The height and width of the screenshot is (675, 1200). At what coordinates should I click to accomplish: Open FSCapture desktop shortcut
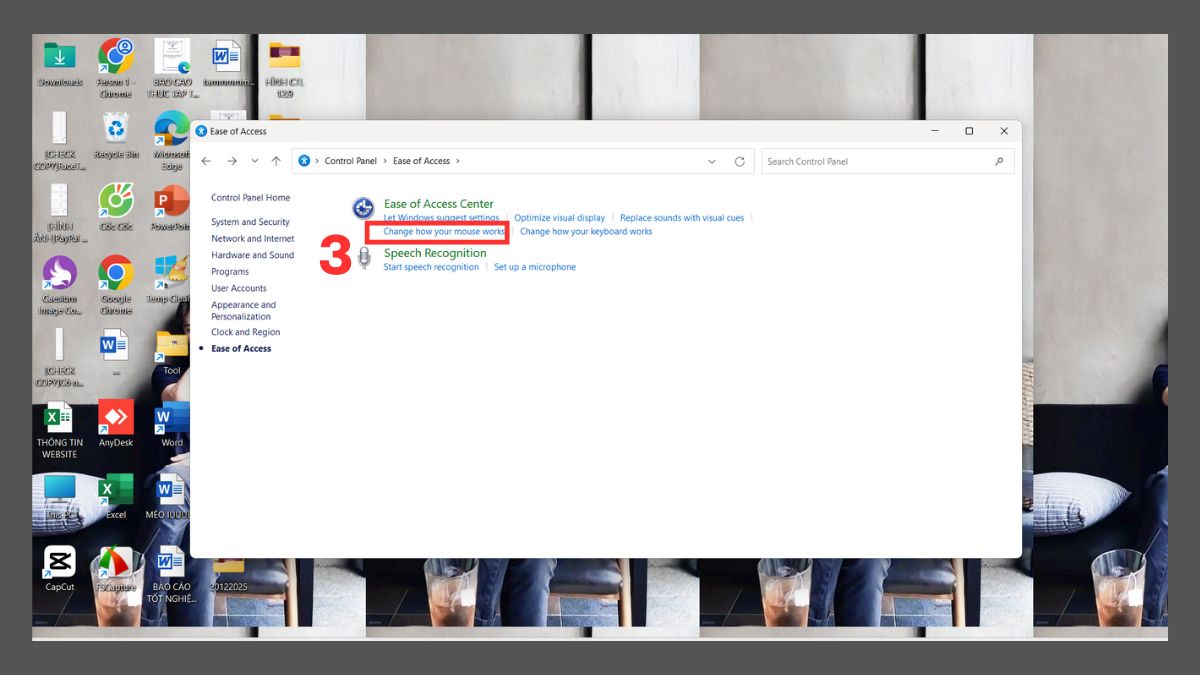[x=116, y=562]
